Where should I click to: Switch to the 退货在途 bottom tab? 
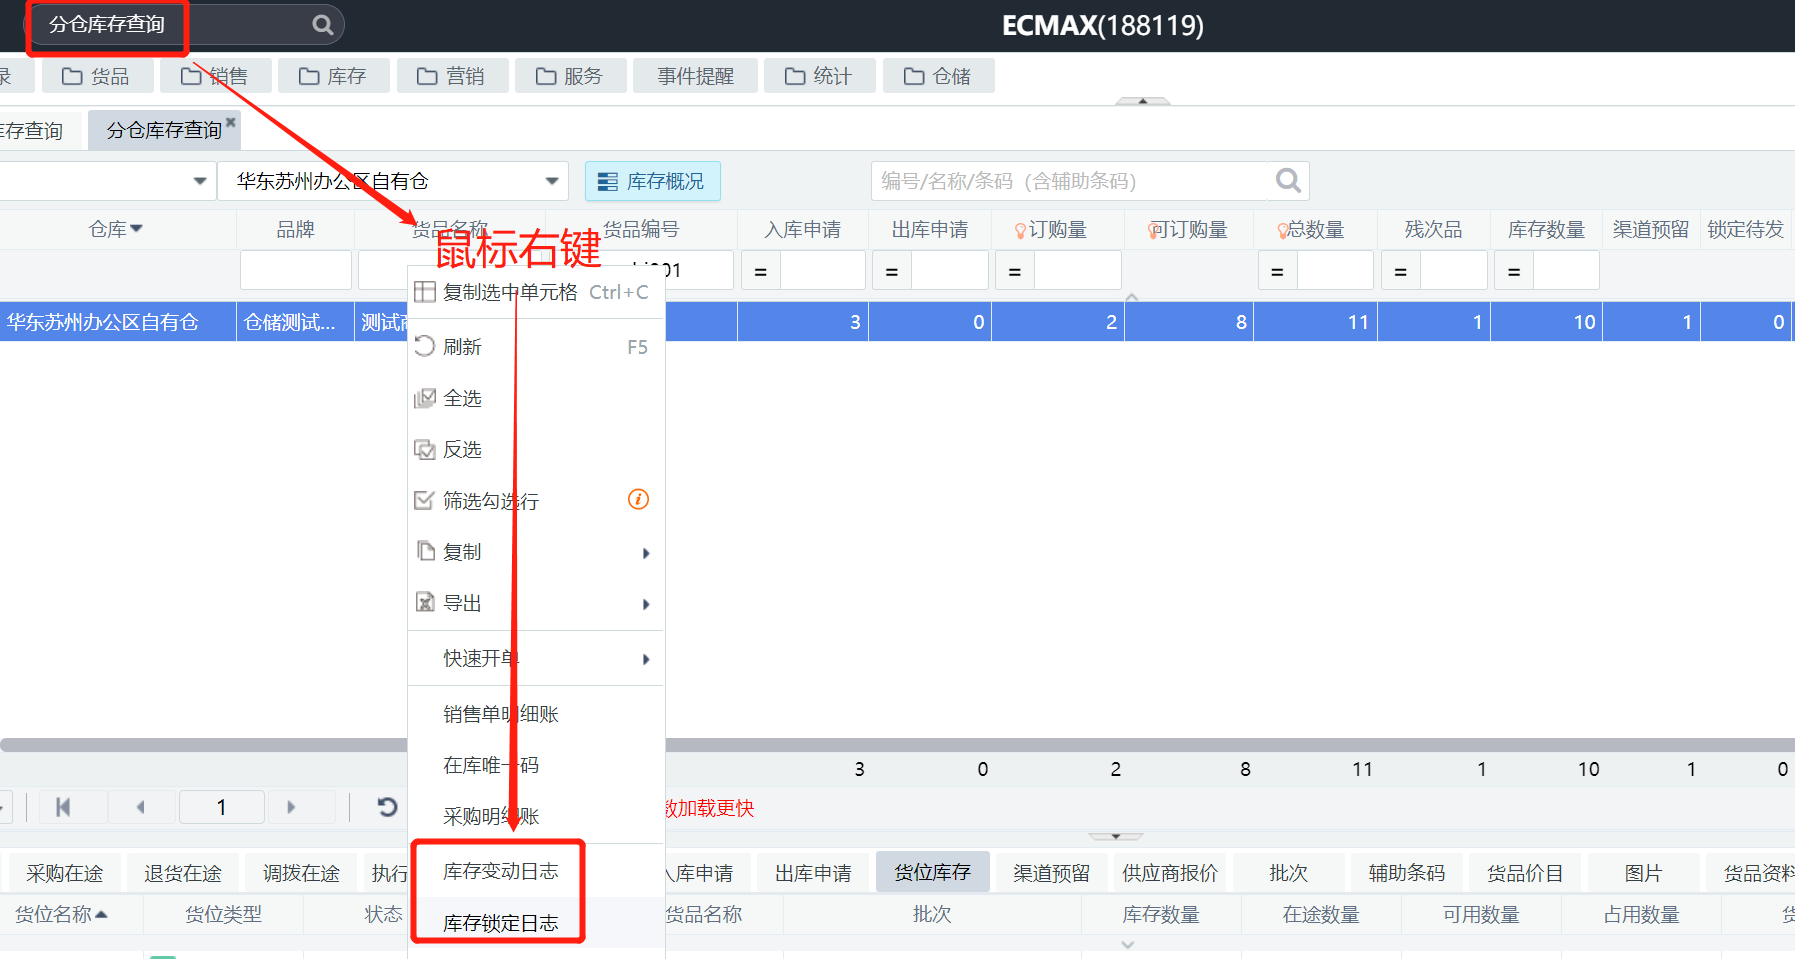click(x=182, y=873)
